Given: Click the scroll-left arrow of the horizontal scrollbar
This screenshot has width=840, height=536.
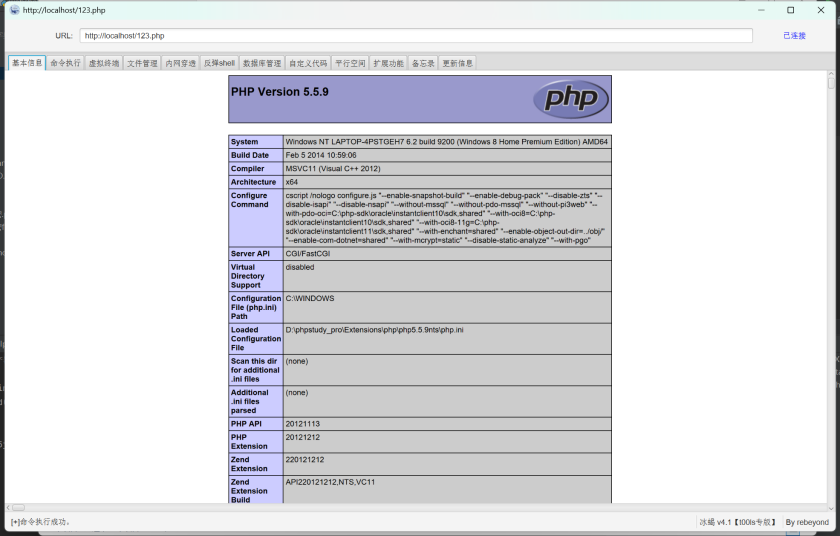Looking at the screenshot, I should point(9,507).
